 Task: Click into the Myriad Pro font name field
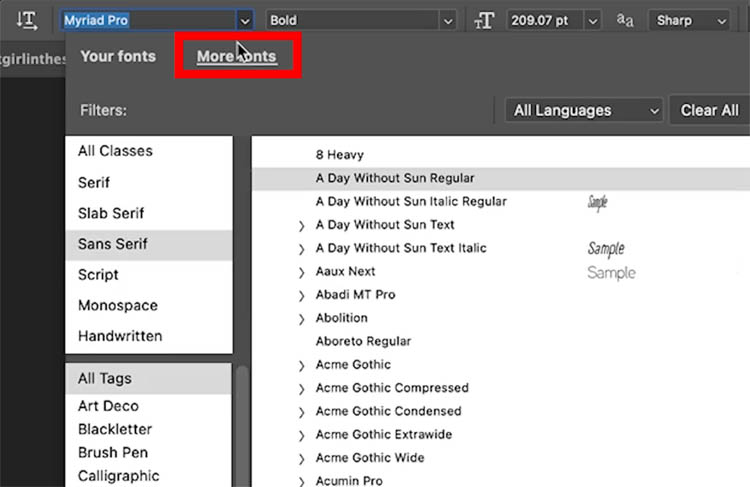point(148,21)
